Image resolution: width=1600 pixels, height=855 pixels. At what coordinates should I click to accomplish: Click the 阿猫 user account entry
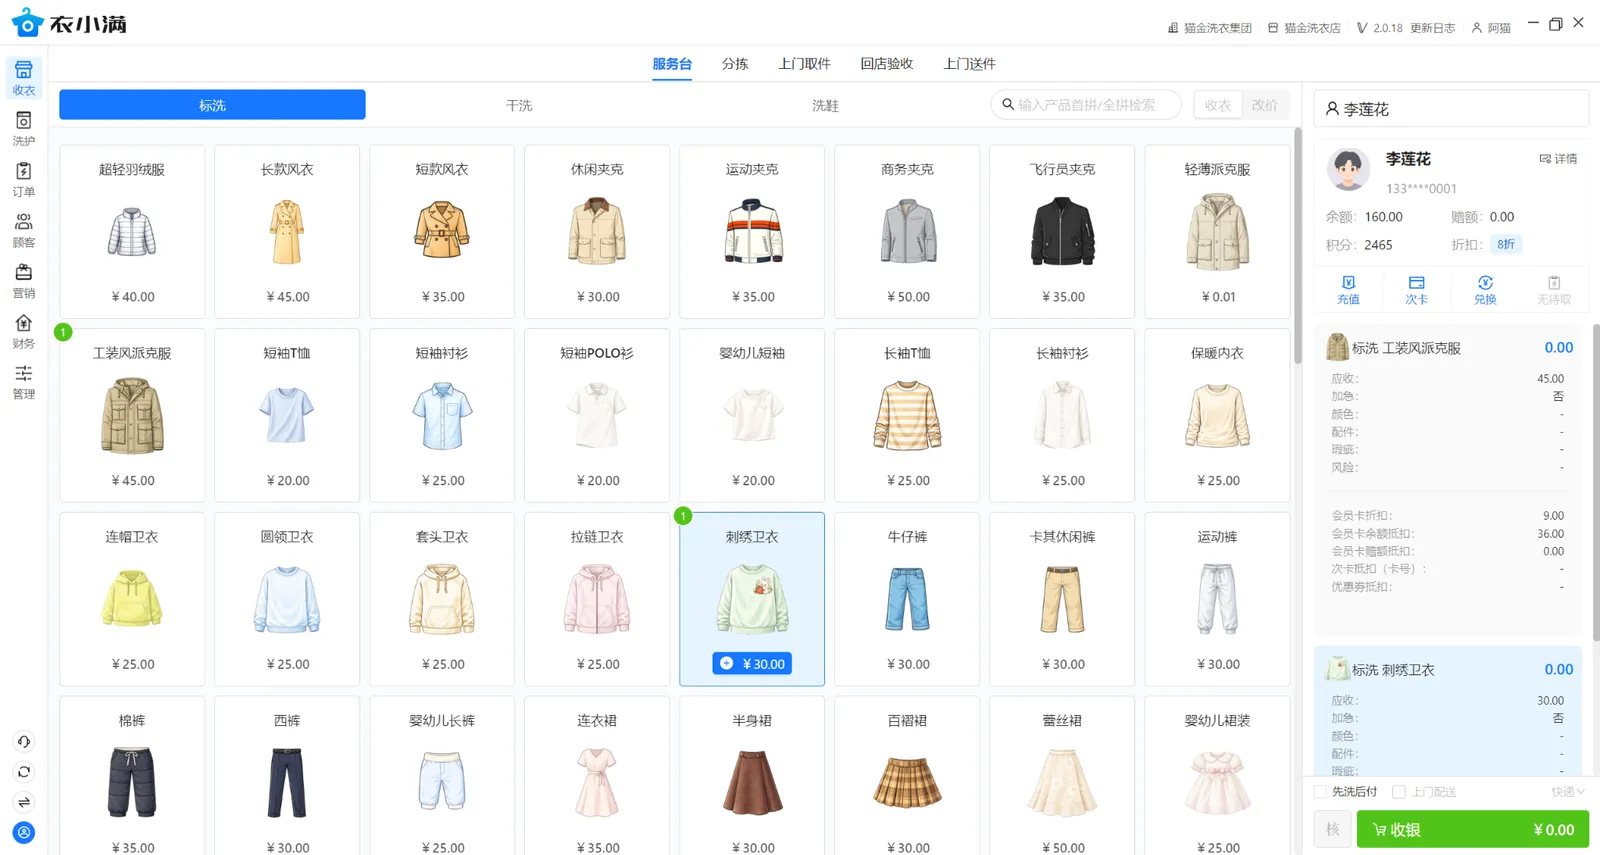tap(1491, 28)
